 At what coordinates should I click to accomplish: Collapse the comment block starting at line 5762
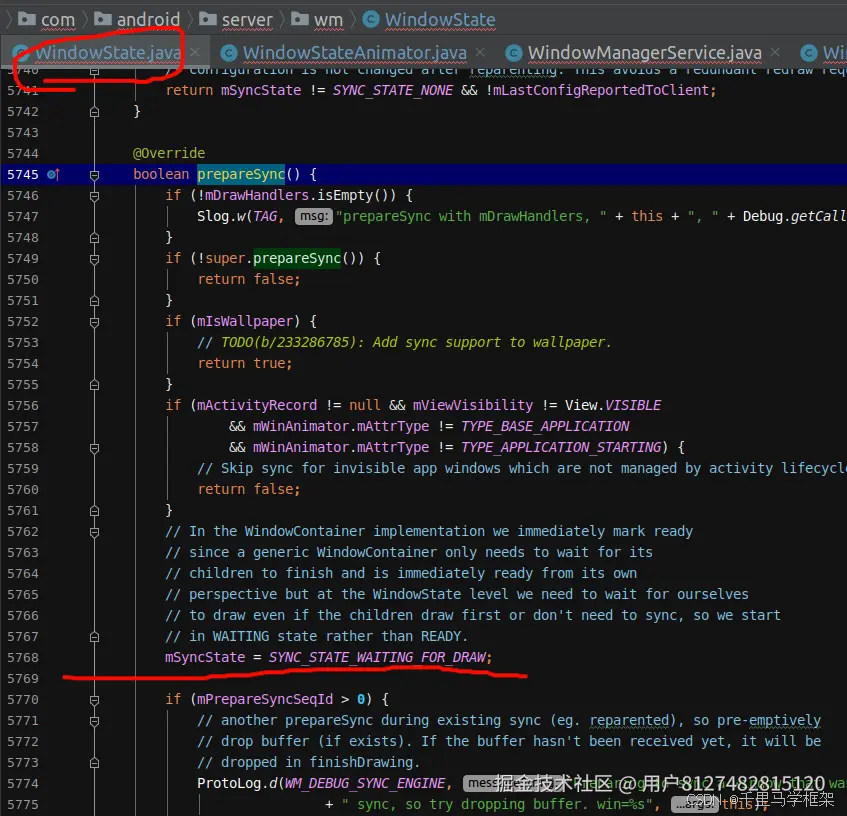click(x=95, y=532)
